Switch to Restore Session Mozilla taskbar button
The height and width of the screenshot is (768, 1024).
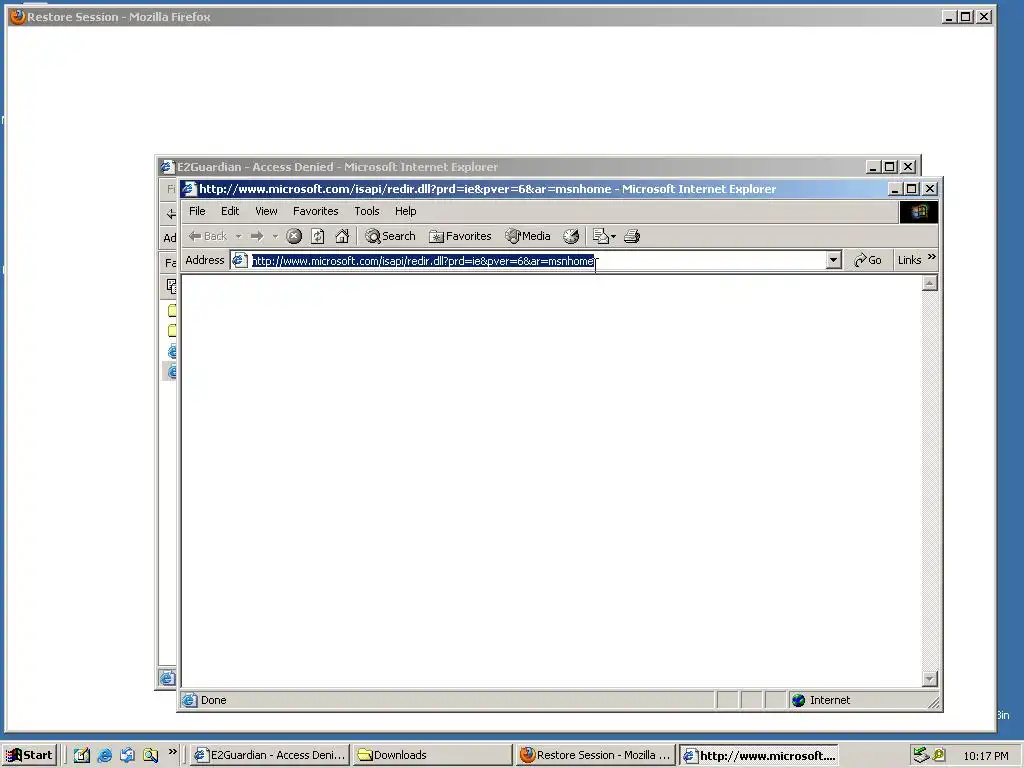coord(595,755)
